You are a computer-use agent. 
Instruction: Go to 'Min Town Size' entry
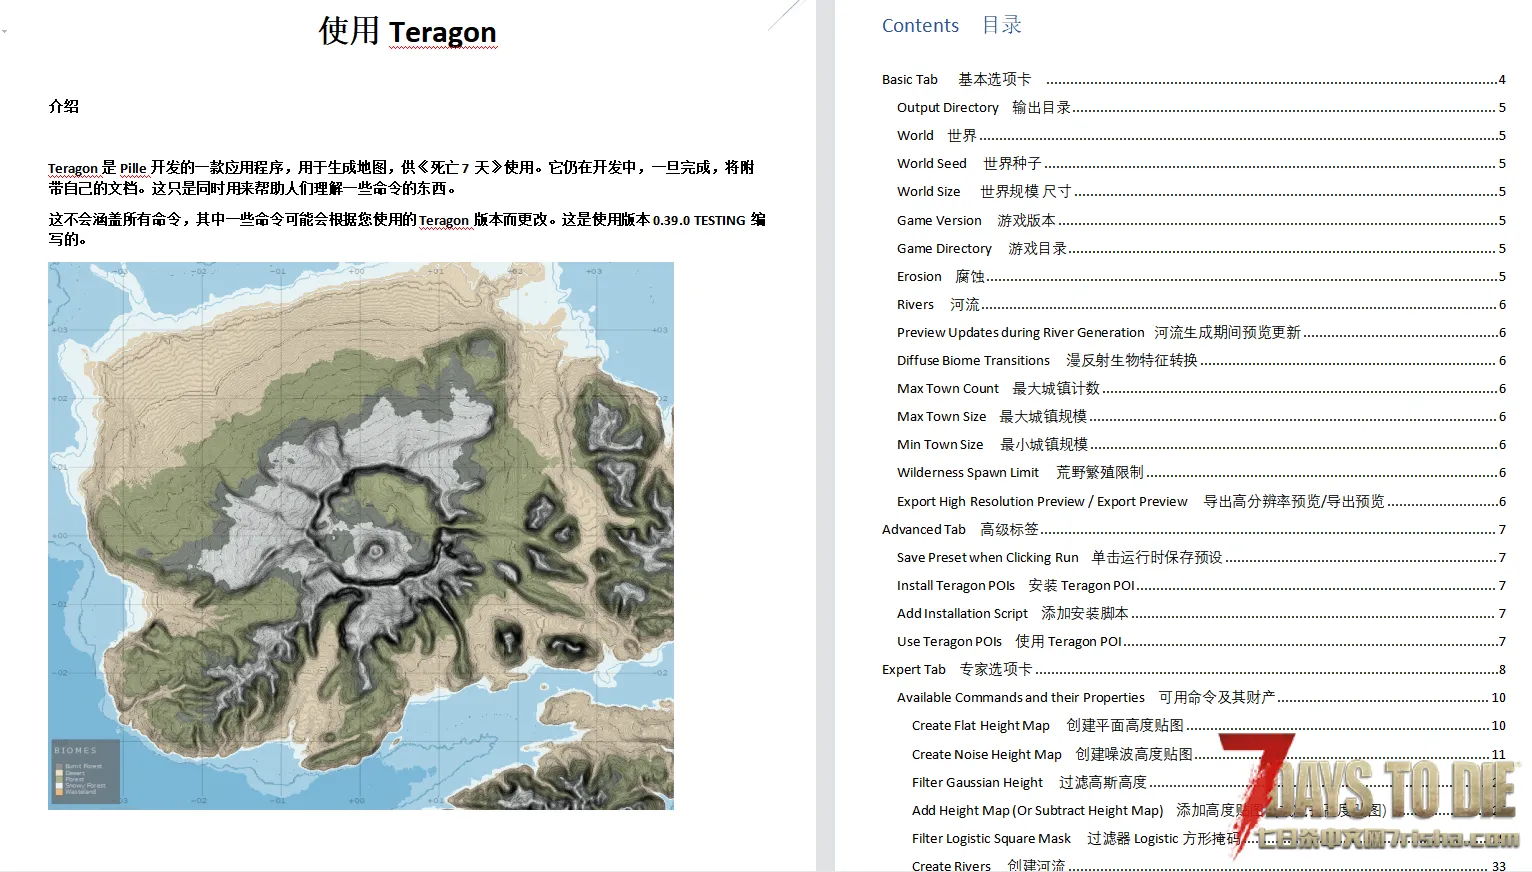(x=1201, y=444)
